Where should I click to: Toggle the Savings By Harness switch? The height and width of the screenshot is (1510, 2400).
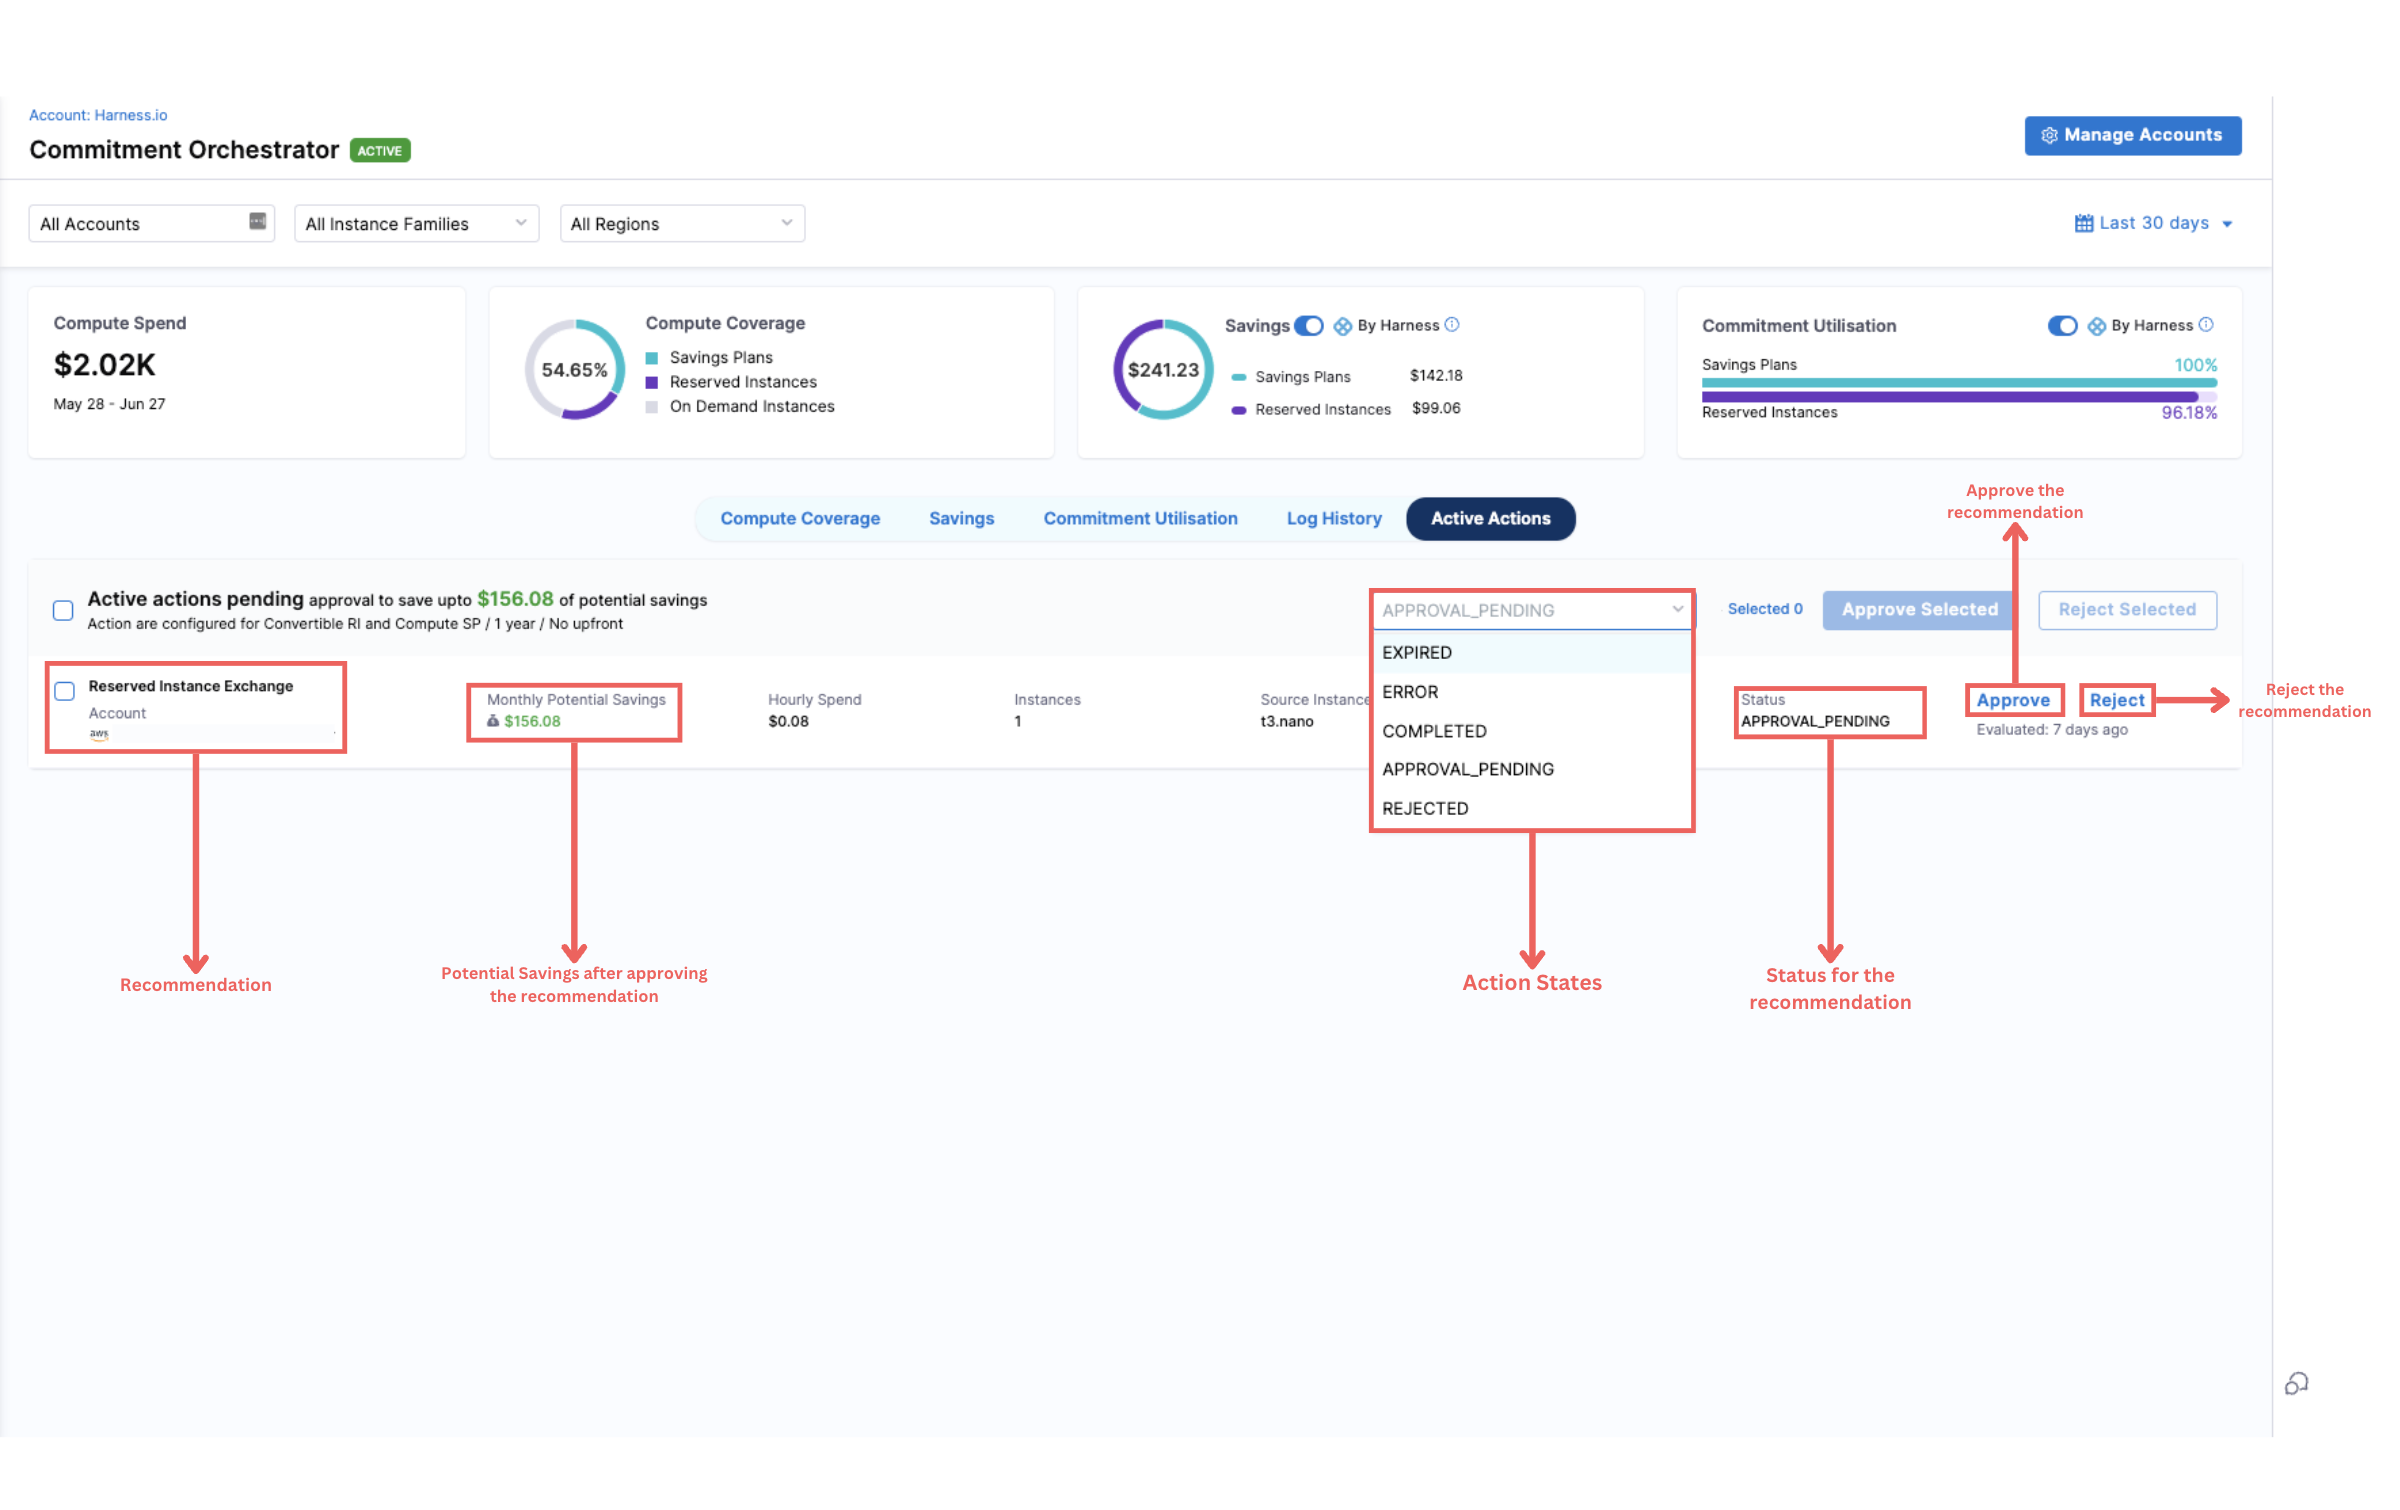(x=1308, y=326)
